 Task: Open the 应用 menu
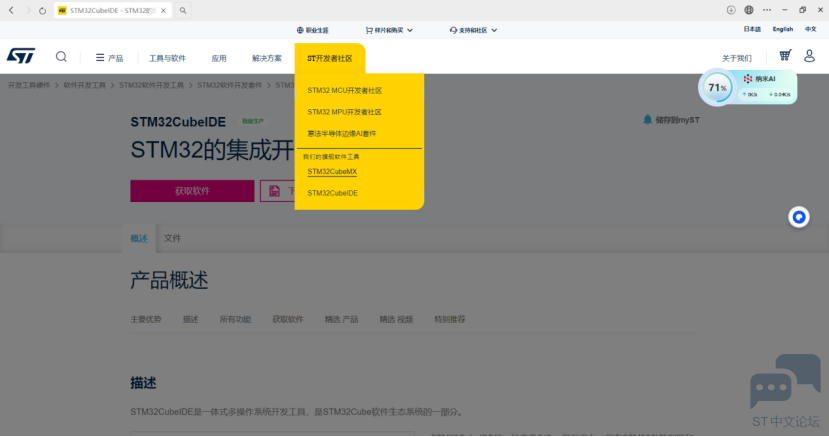(x=219, y=58)
